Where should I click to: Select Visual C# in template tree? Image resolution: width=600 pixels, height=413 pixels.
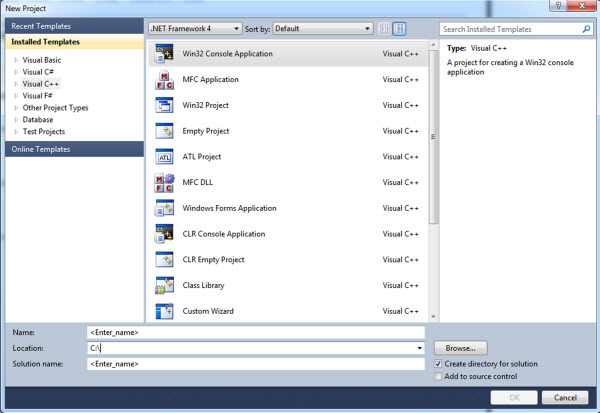[x=38, y=72]
